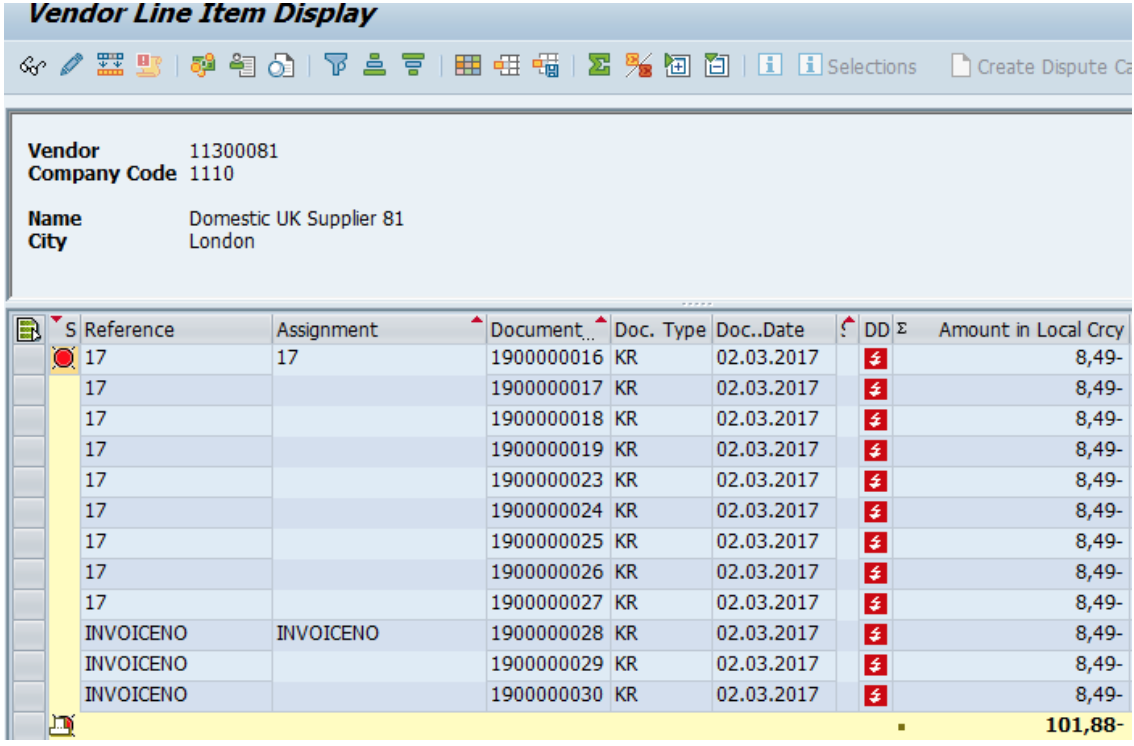Click the Doc. Type column header
The image size is (1134, 746).
(x=660, y=330)
